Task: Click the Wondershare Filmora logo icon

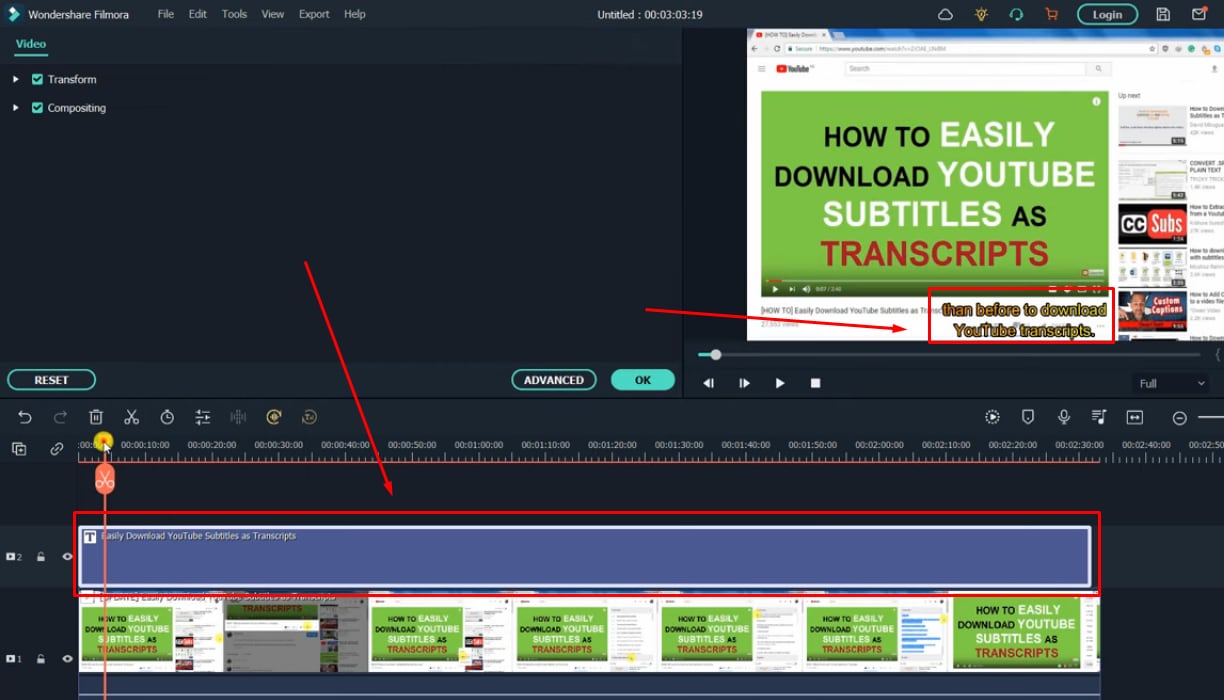Action: pyautogui.click(x=14, y=14)
